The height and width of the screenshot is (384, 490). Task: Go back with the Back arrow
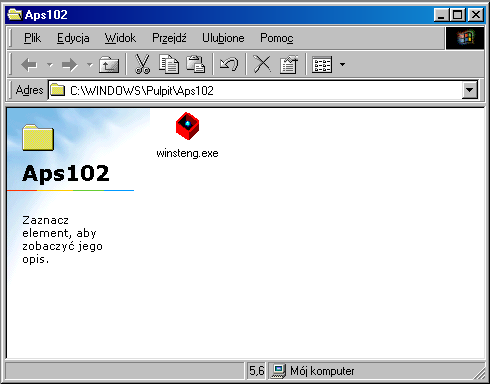[x=29, y=64]
